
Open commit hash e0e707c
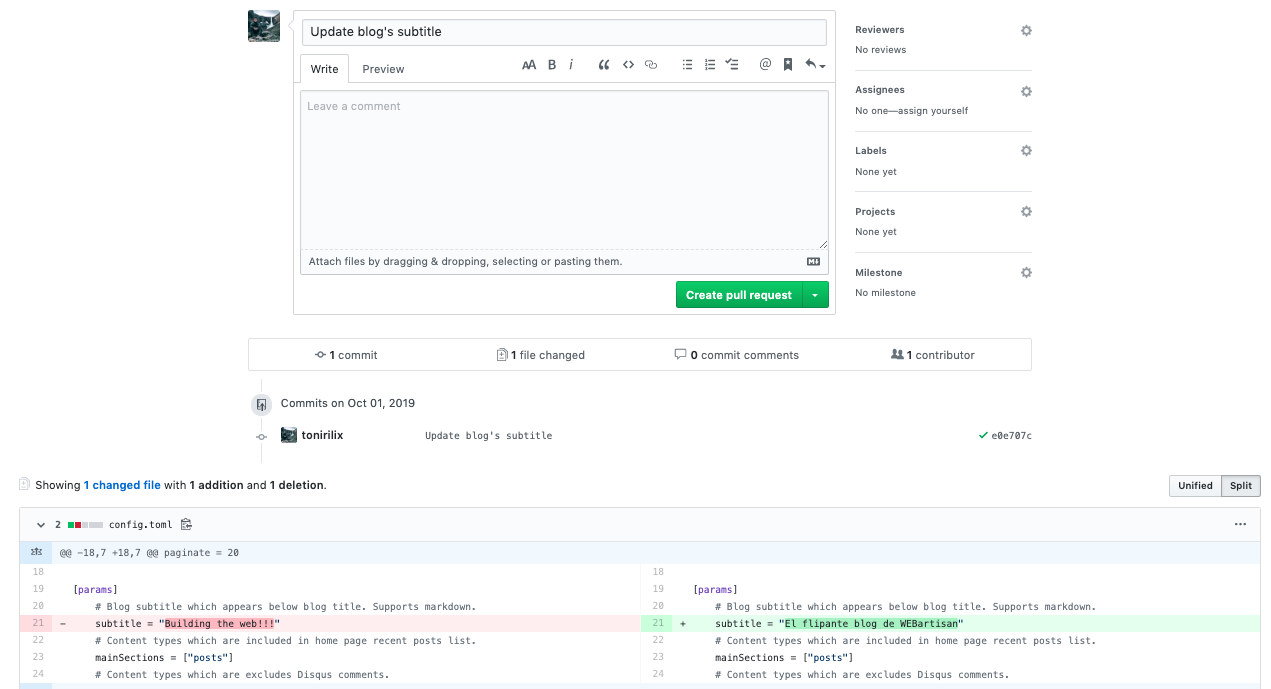pyautogui.click(x=1011, y=436)
